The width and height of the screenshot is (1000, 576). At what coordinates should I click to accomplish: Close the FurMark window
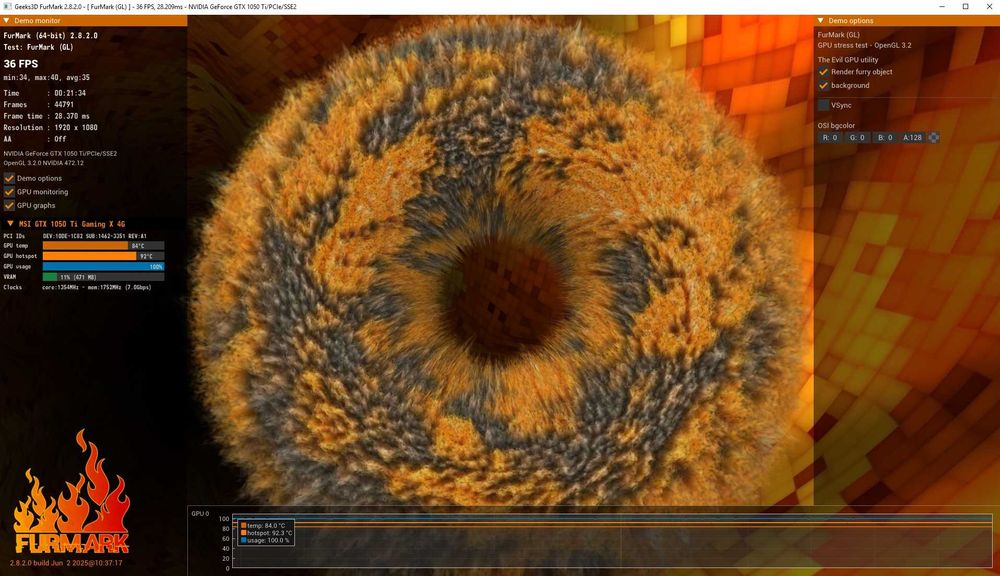tap(988, 6)
